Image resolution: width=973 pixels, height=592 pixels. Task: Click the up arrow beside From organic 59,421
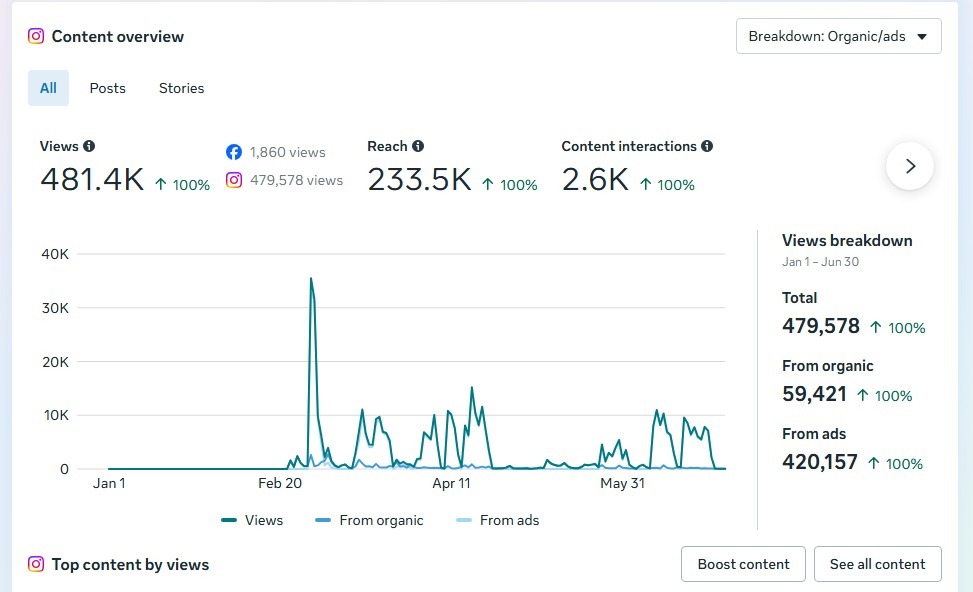coord(863,395)
